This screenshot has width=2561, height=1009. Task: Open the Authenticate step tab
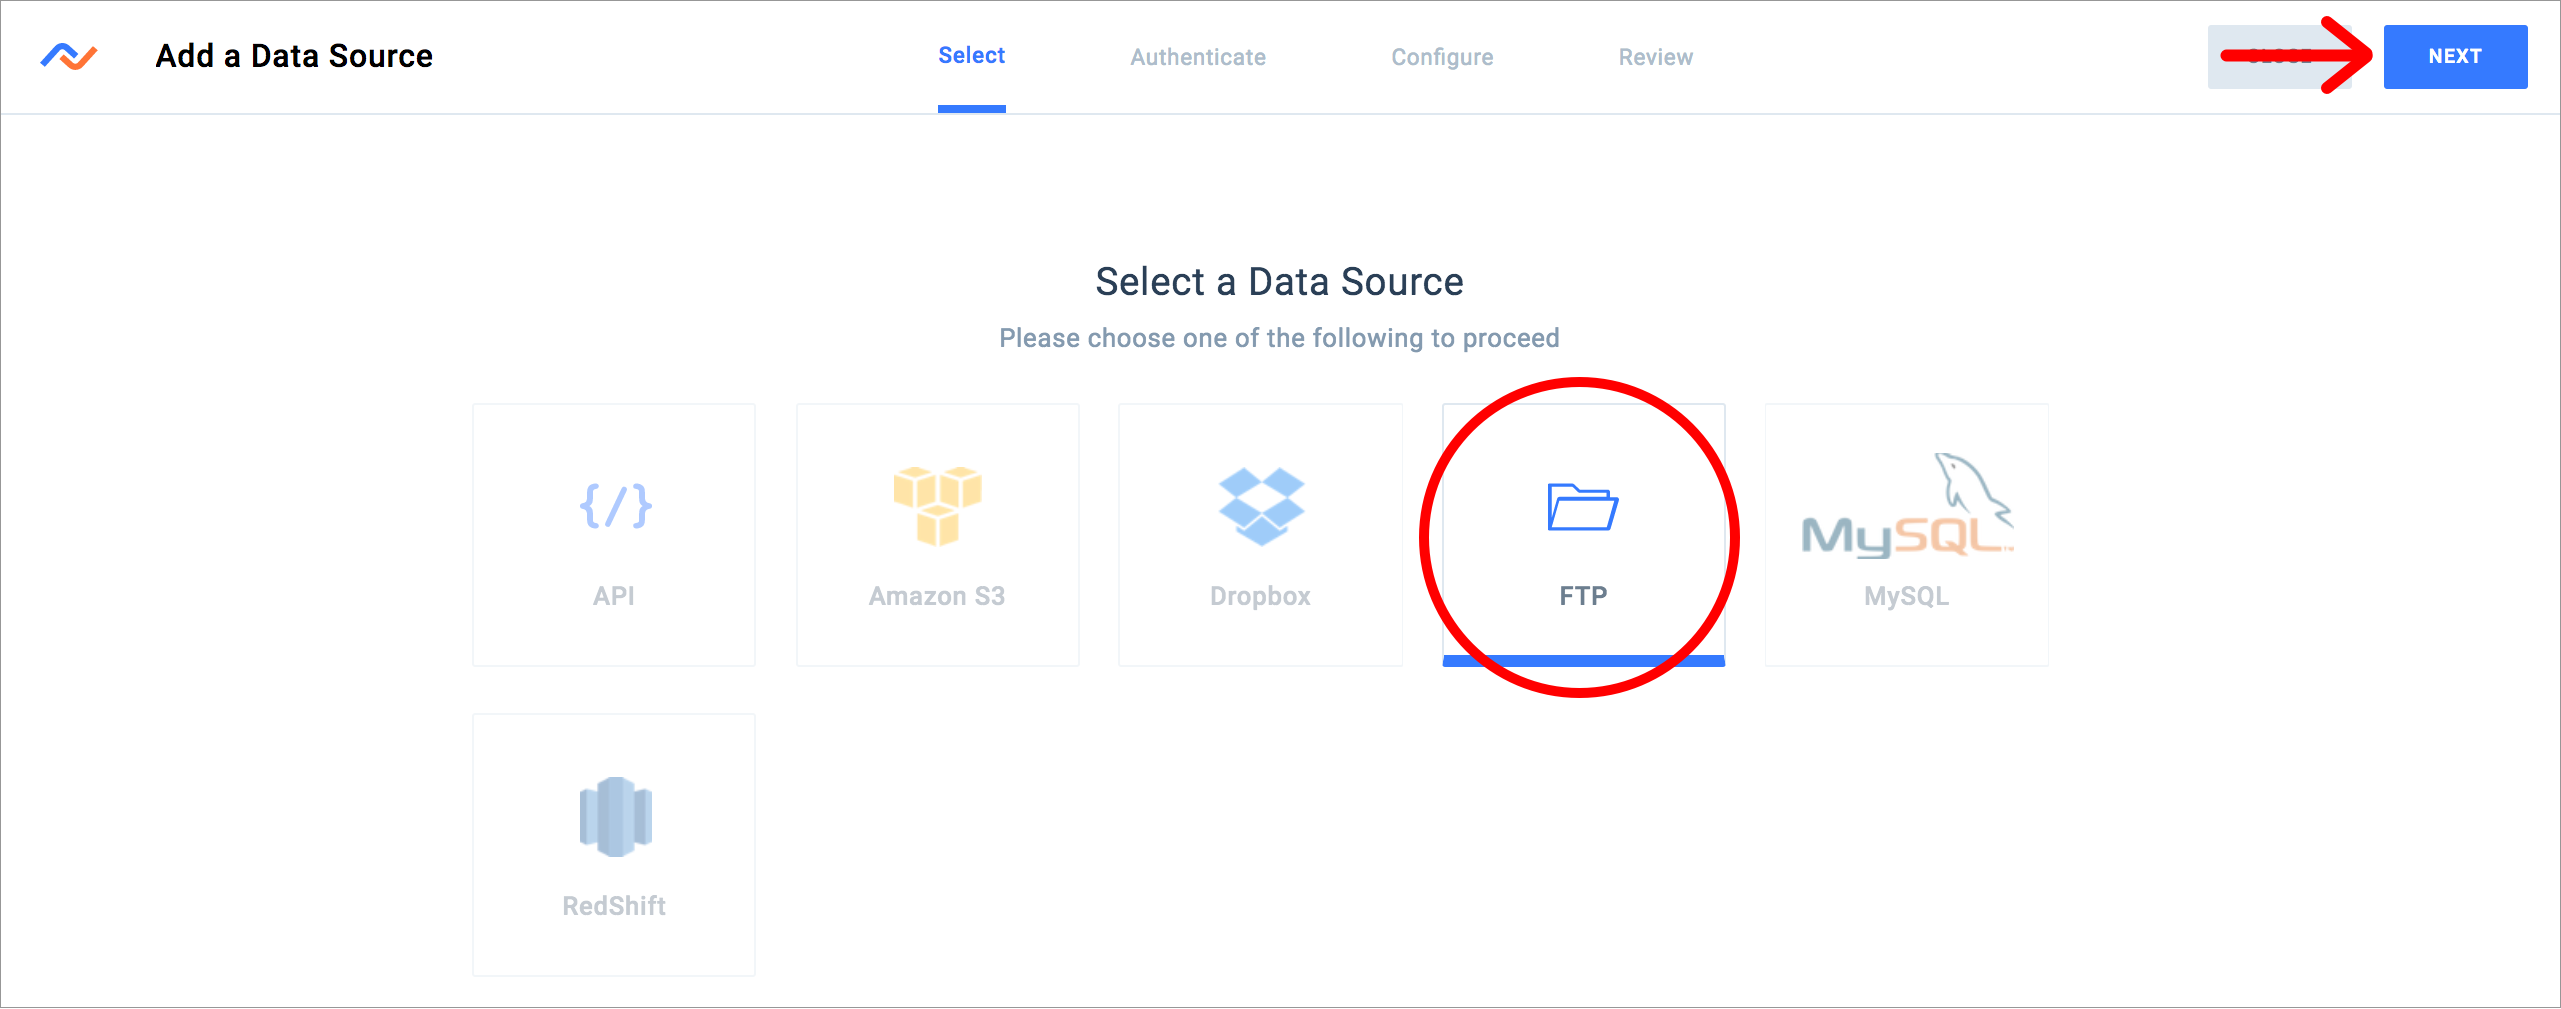pyautogui.click(x=1198, y=57)
